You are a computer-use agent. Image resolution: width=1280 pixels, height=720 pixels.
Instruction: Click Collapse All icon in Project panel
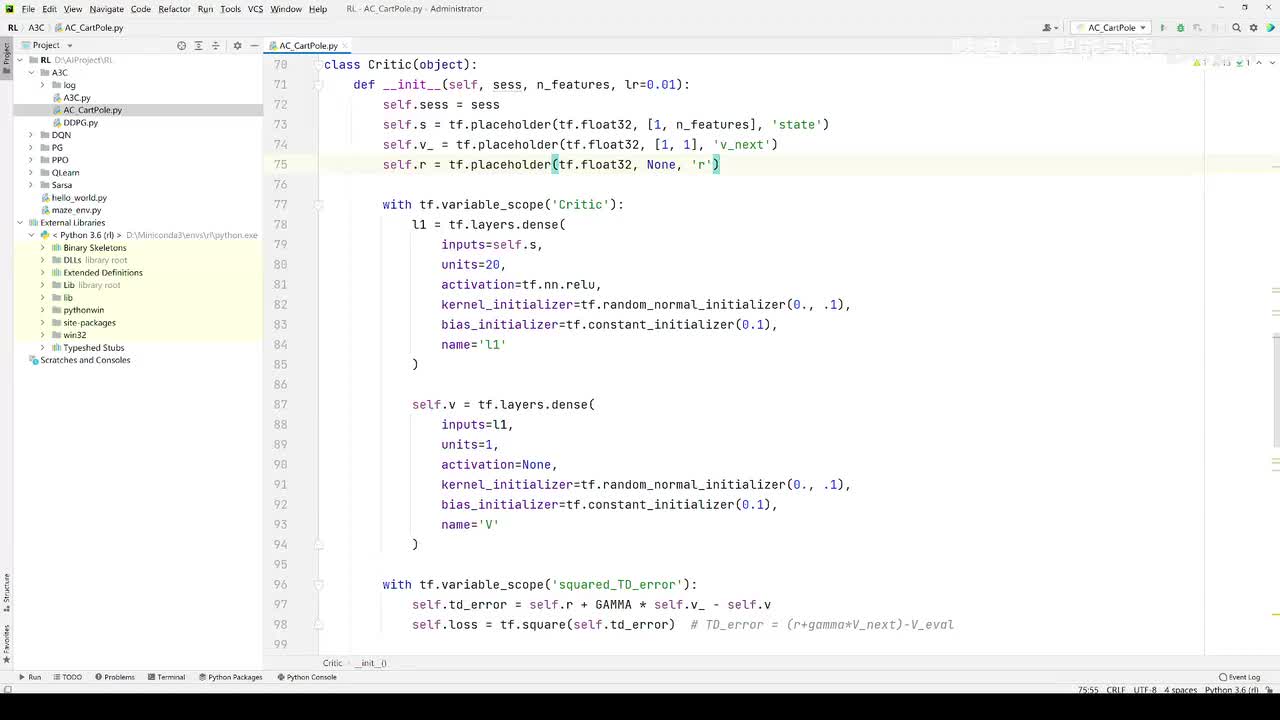click(215, 45)
